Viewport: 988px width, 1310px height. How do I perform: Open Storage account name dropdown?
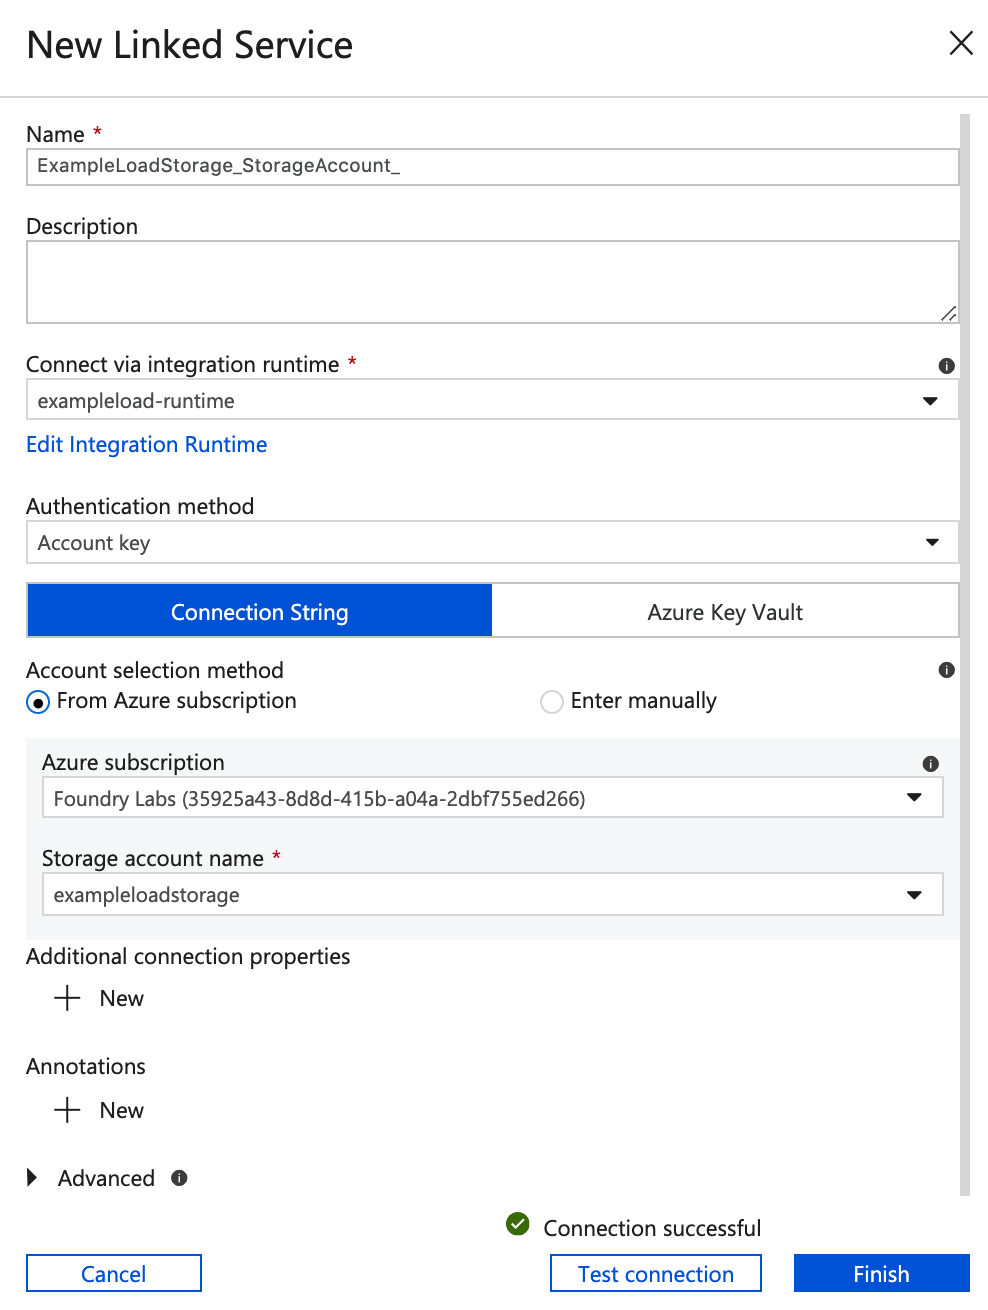point(913,895)
